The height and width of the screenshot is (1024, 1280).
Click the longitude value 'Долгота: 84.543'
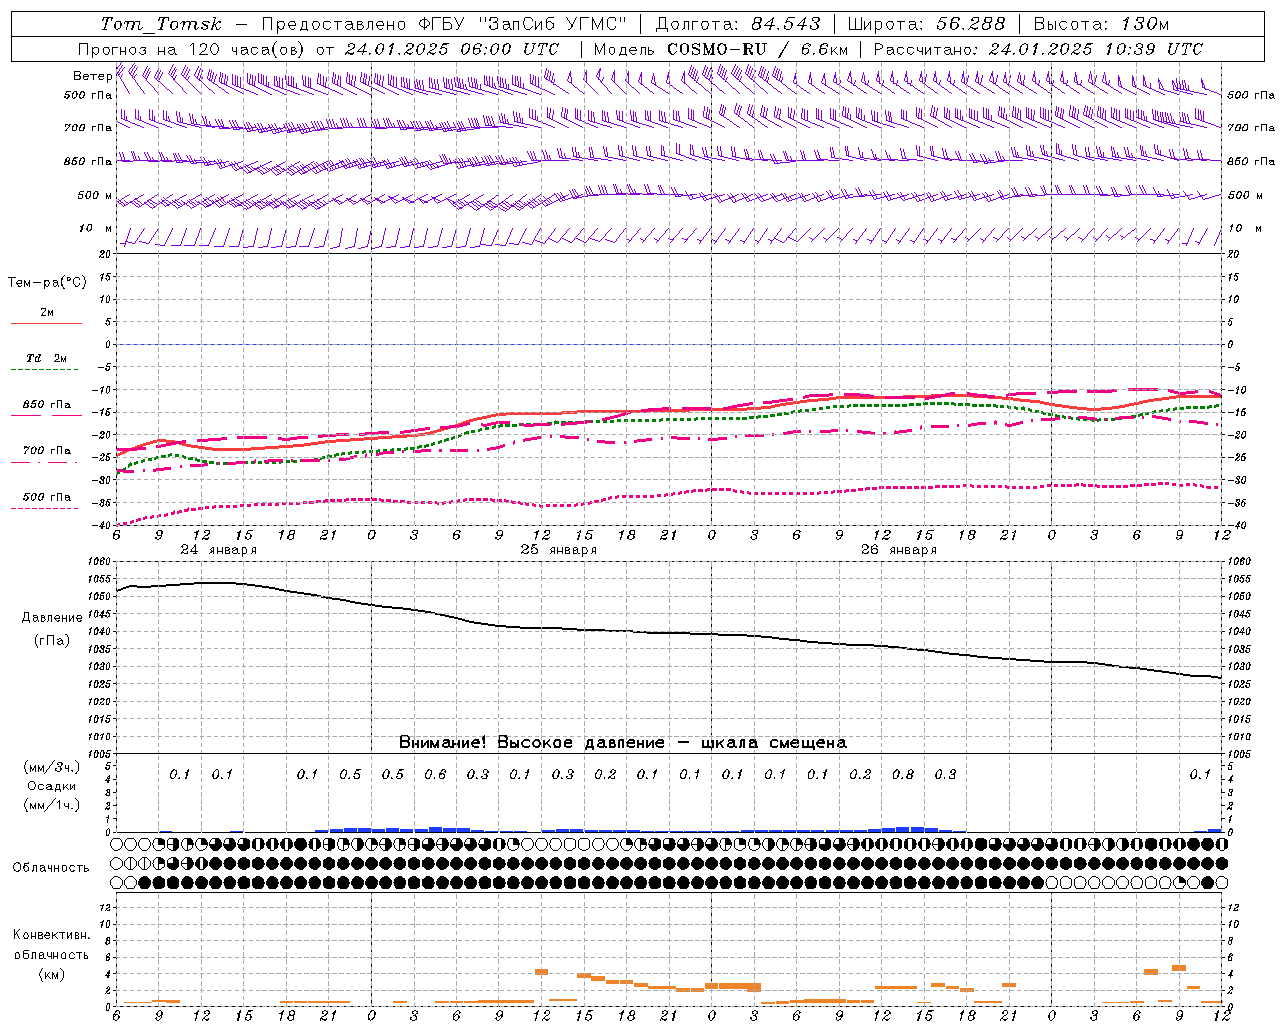click(738, 24)
